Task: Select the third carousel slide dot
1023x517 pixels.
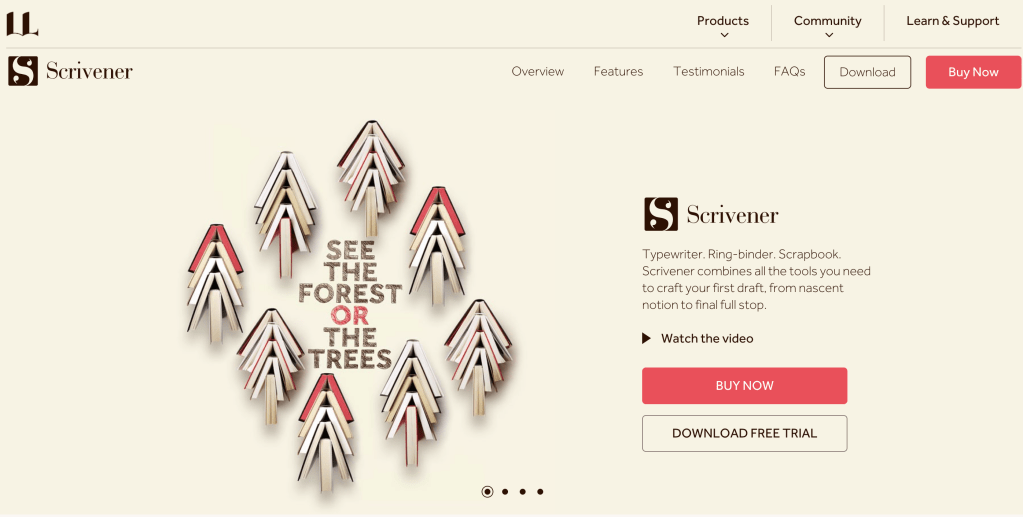Action: pos(523,492)
